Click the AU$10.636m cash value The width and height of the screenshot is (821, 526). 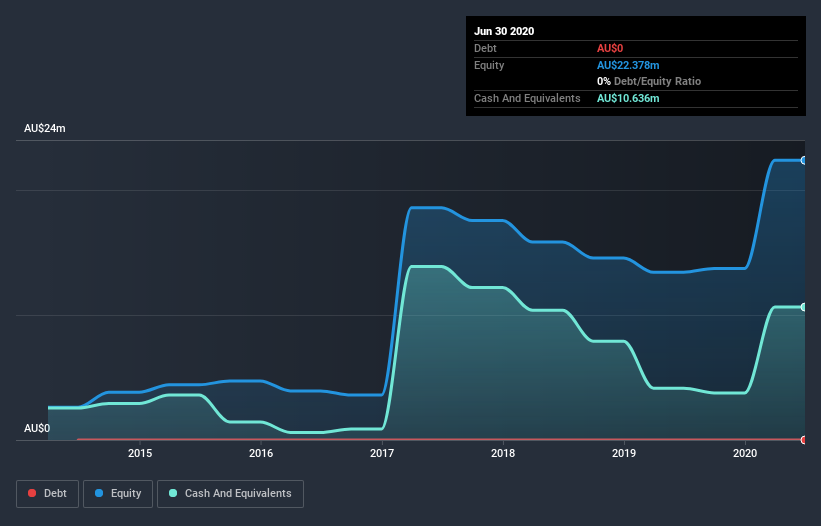coord(628,98)
